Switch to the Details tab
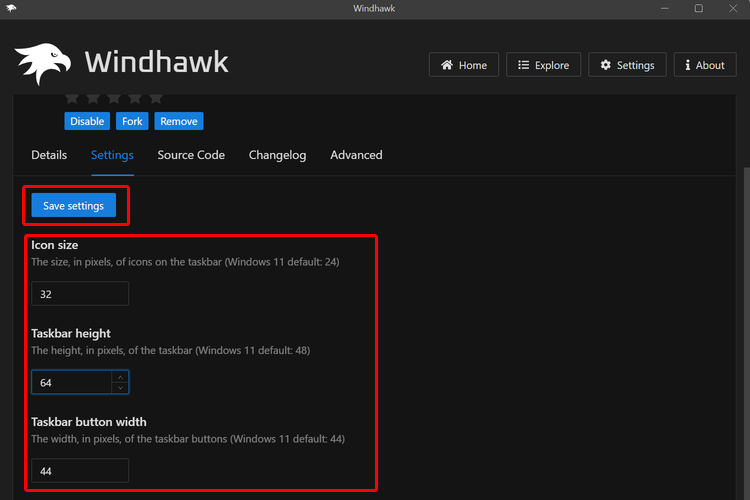 tap(49, 155)
